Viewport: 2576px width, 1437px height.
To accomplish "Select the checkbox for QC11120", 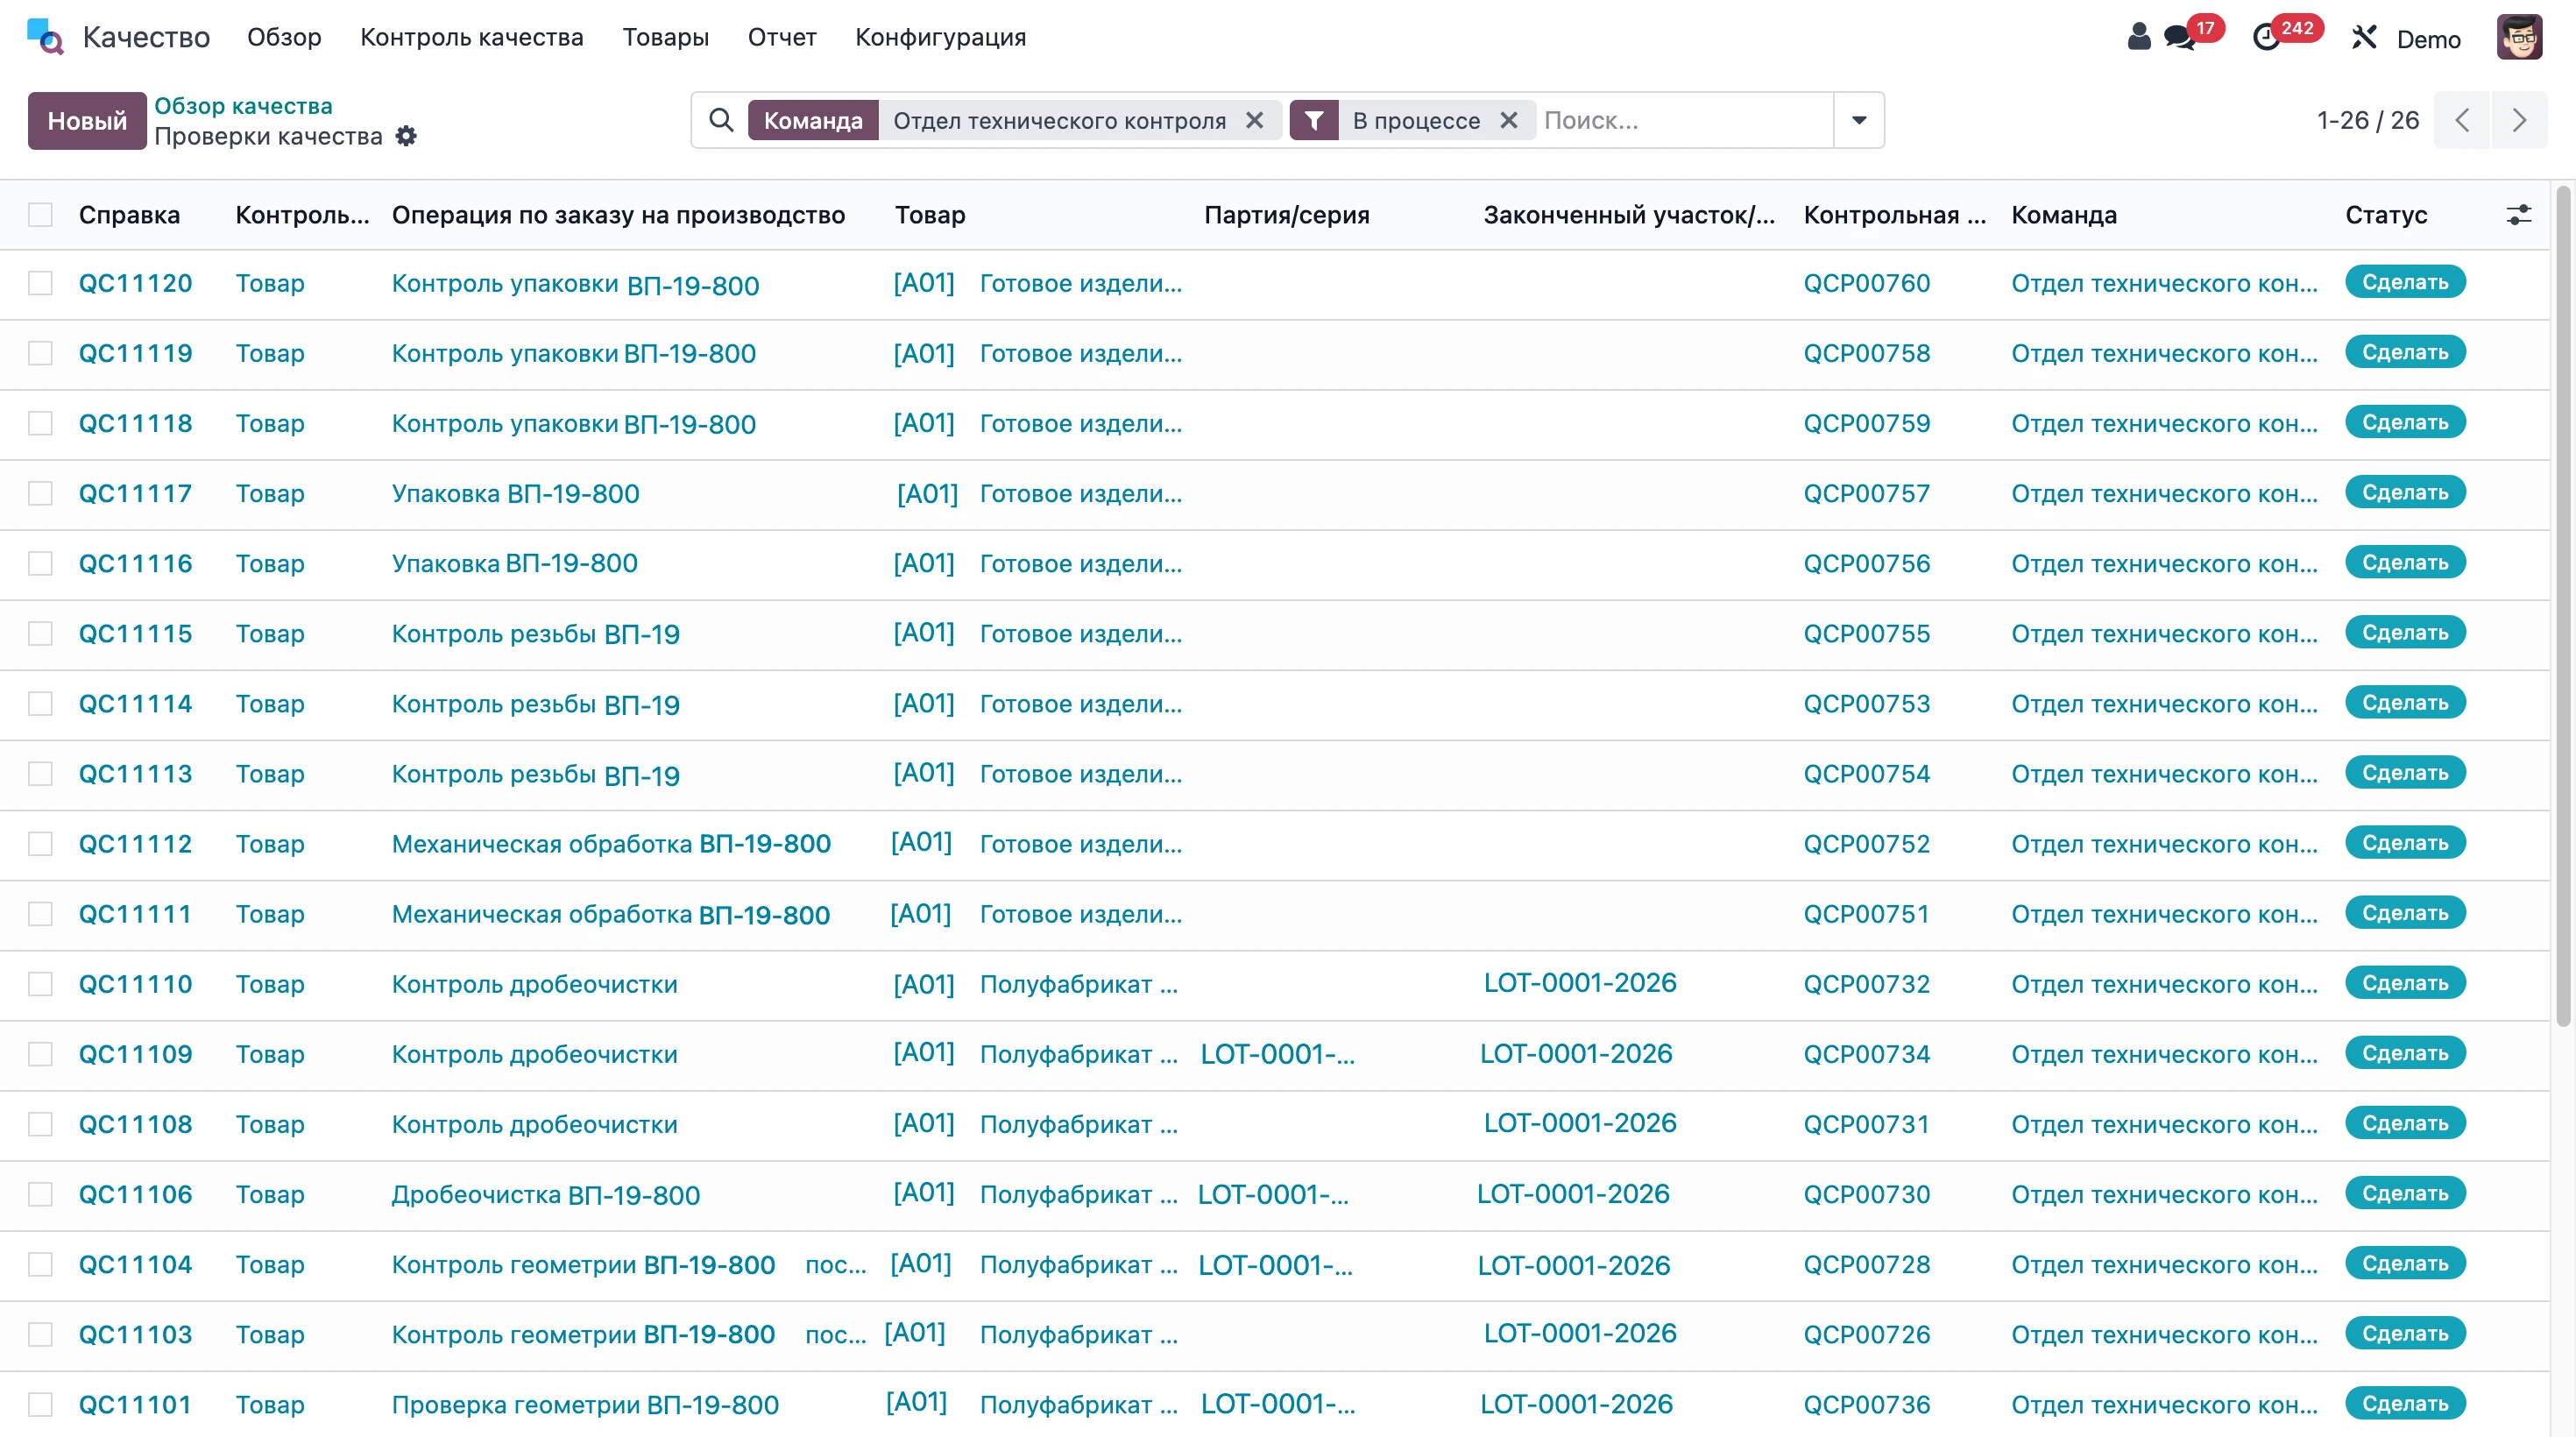I will coord(40,283).
